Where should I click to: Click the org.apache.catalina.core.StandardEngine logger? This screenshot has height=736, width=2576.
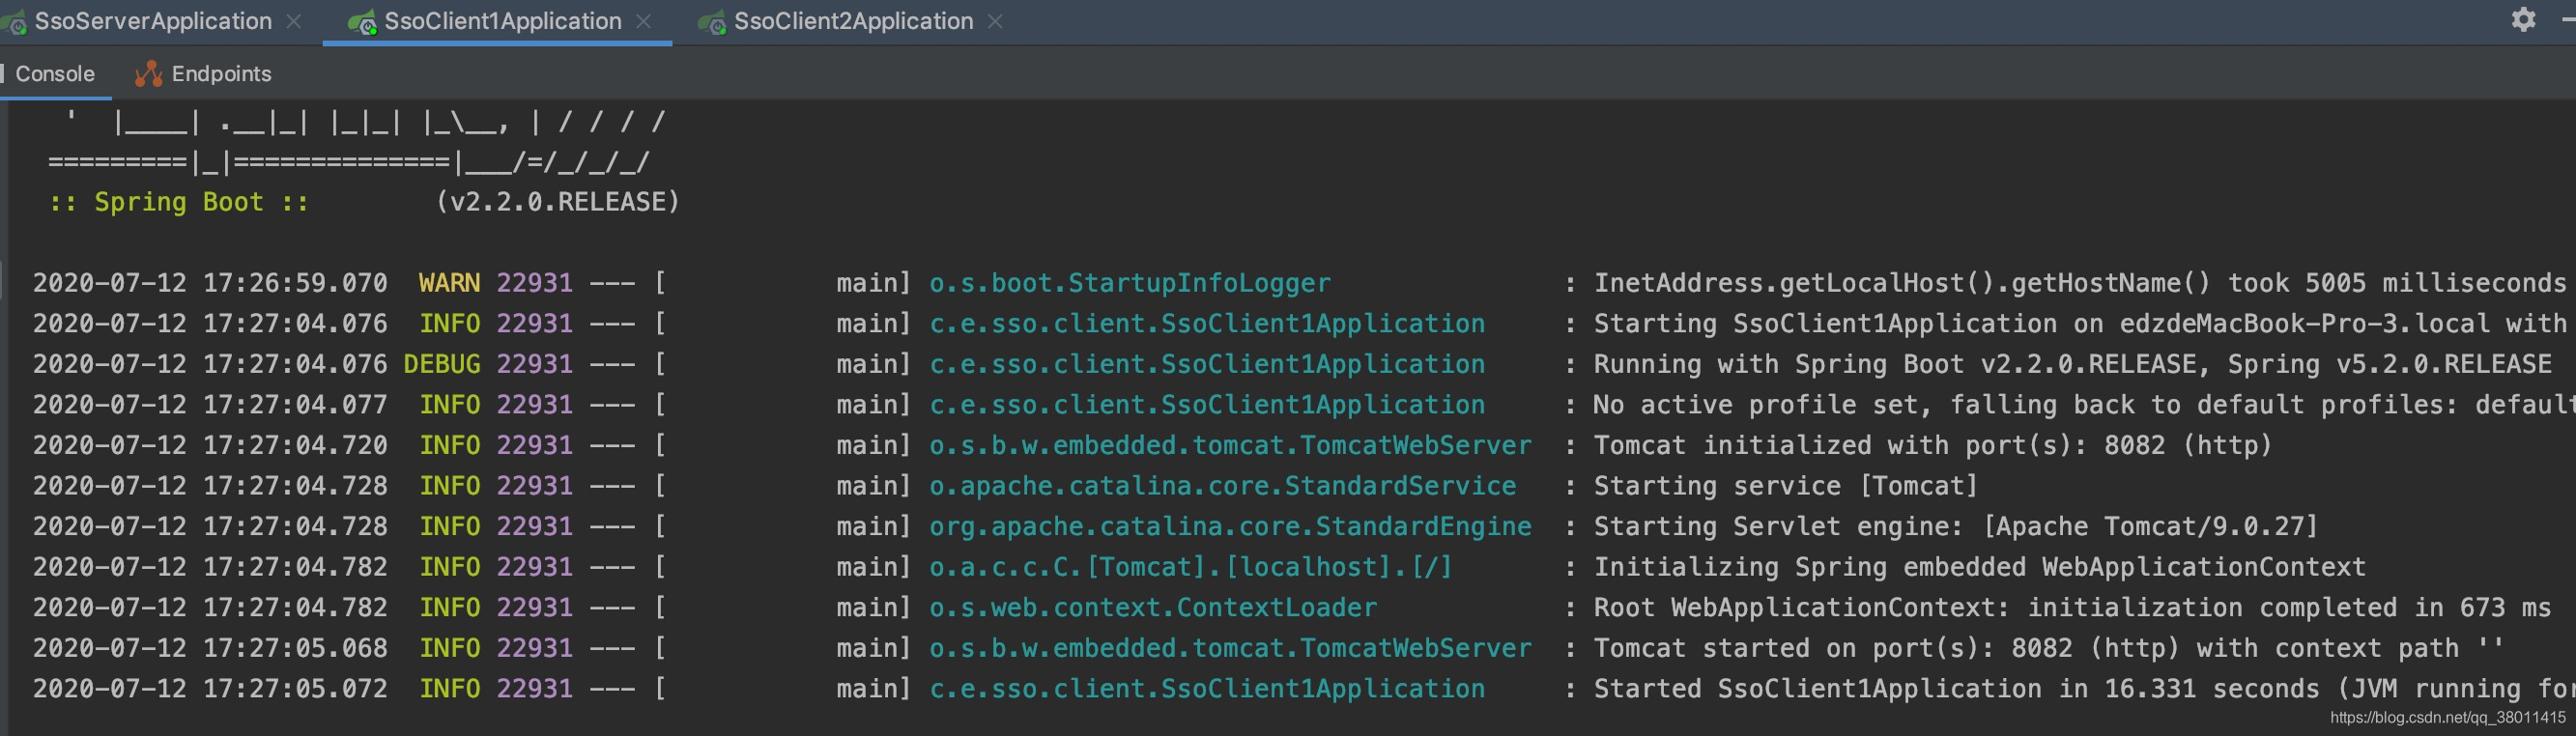coord(1230,526)
